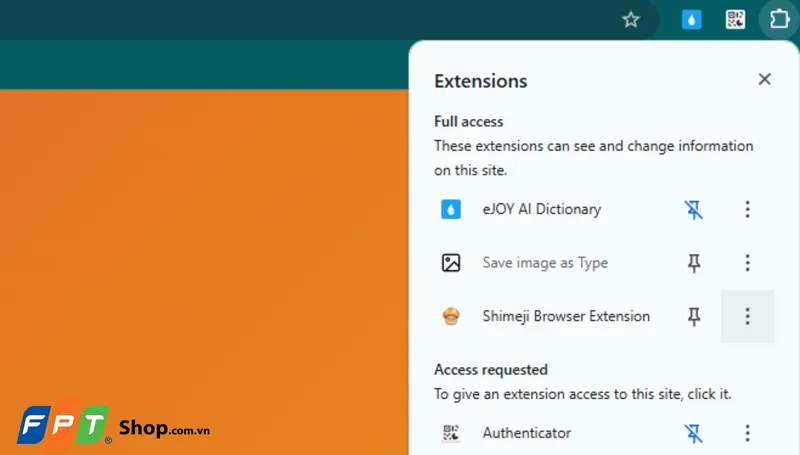Screen dimensions: 800x455
Task: Pin Save image as Type to toolbar
Action: [694, 263]
